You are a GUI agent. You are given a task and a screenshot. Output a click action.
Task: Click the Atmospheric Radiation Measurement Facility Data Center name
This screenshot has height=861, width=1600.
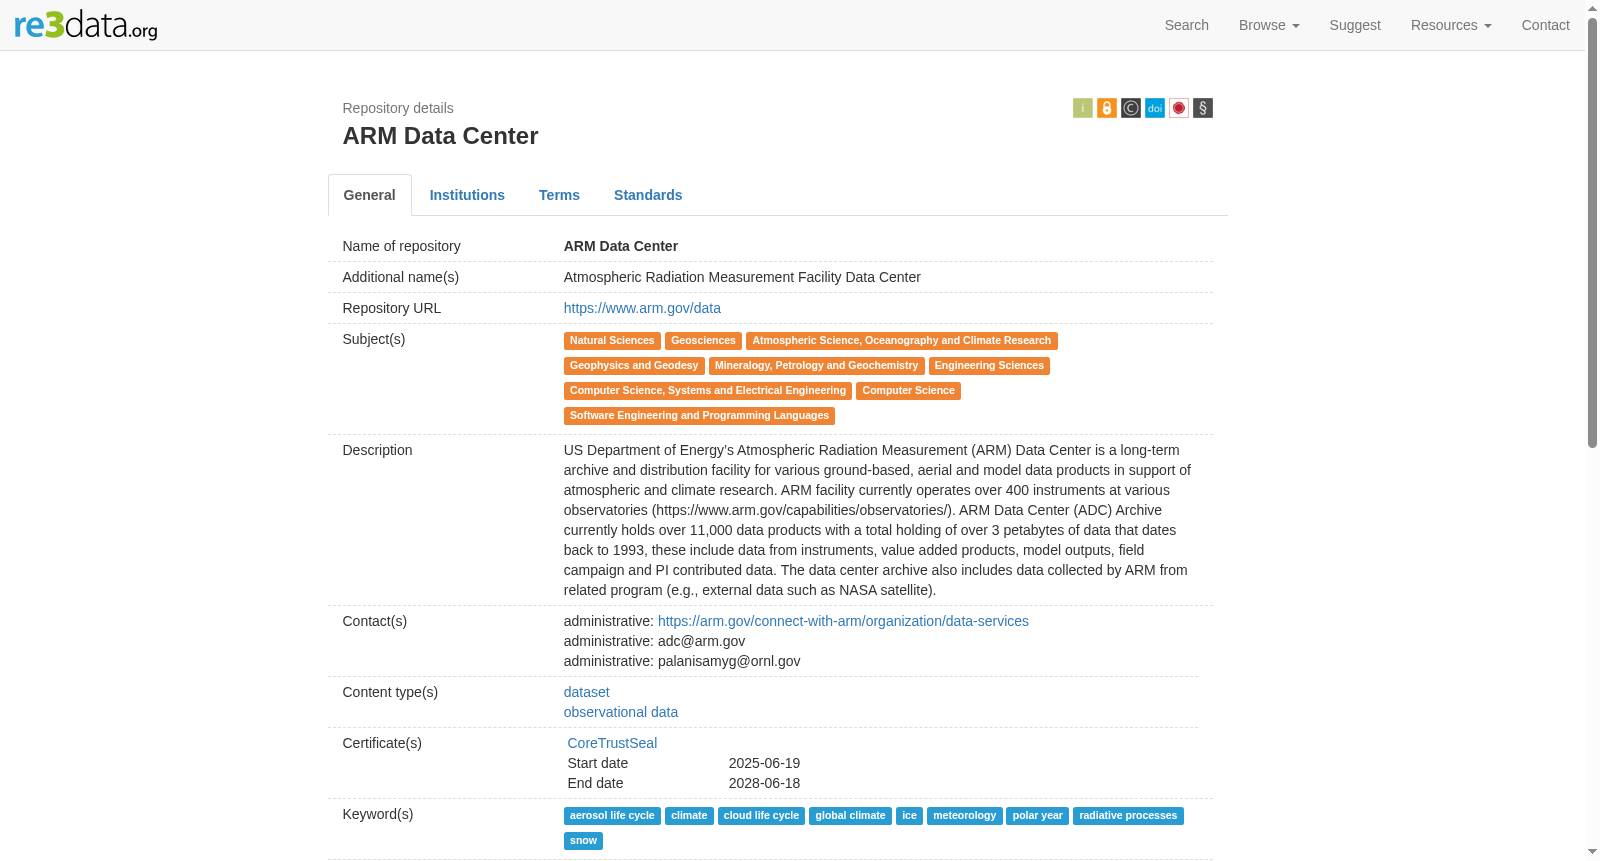(x=742, y=277)
